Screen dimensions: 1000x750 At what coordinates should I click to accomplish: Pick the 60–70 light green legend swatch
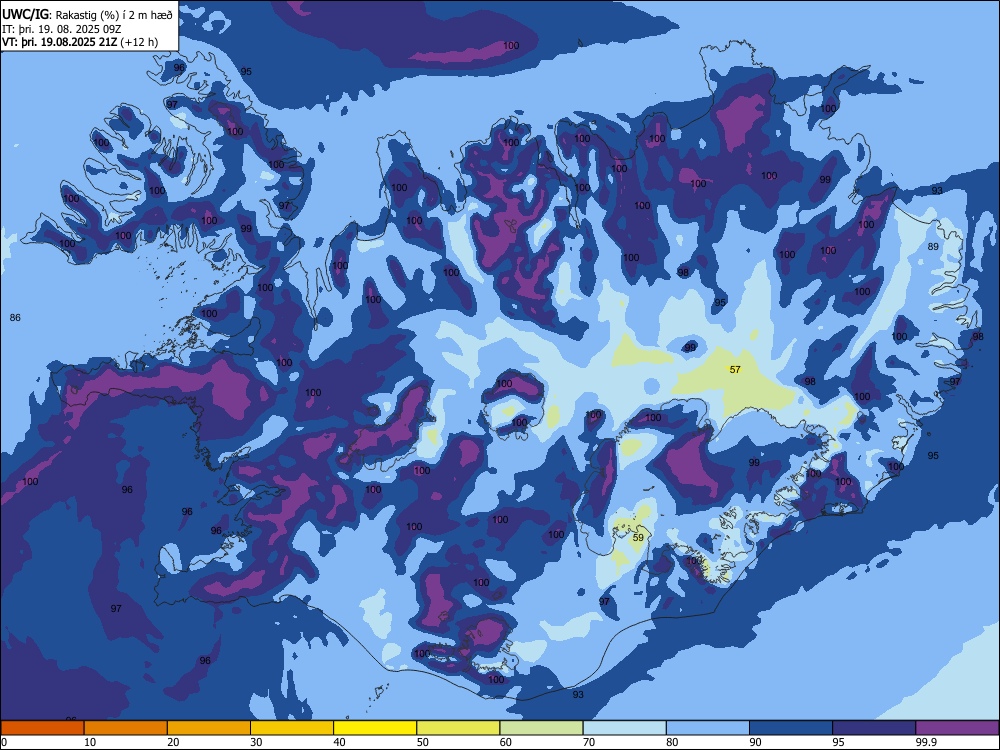(541, 728)
